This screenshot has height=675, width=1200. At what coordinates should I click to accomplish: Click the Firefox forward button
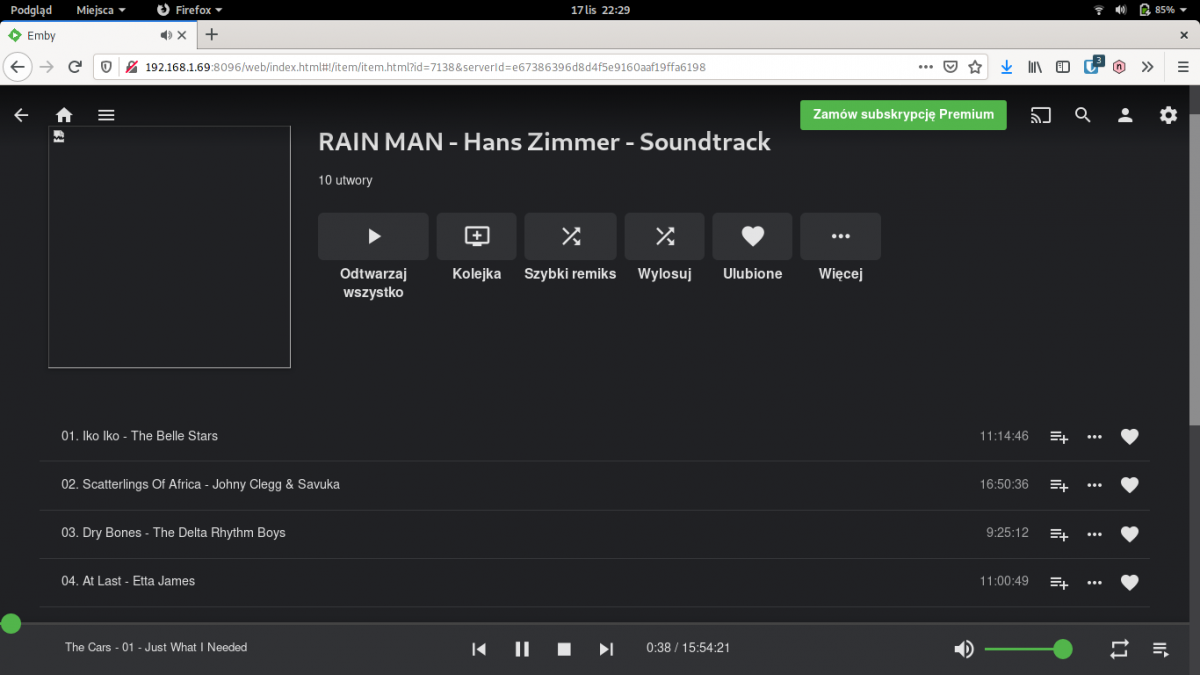[46, 67]
